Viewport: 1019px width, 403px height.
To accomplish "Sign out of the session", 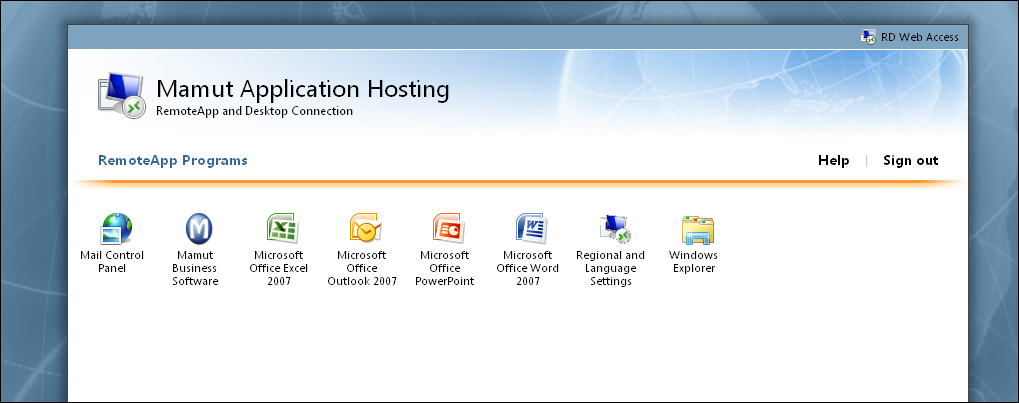I will [910, 161].
